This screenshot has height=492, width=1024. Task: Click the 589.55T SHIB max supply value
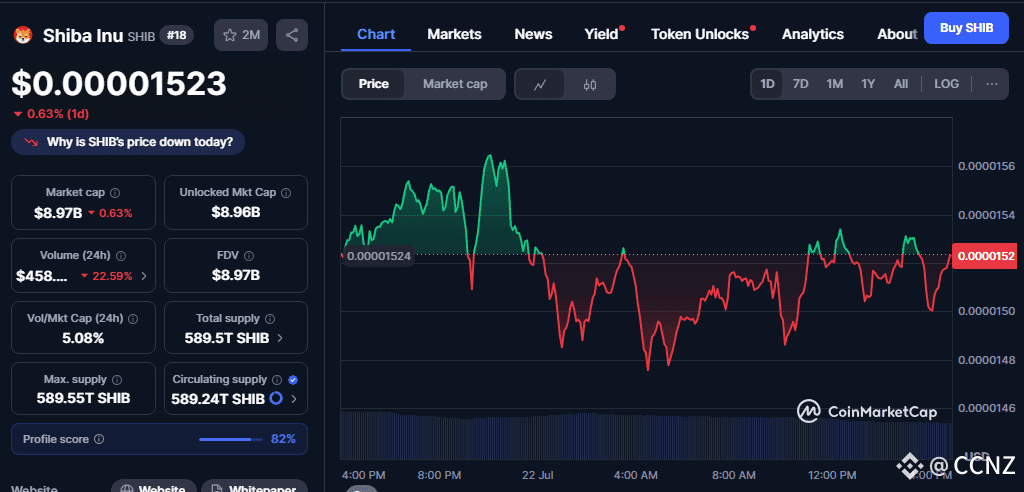pos(83,398)
